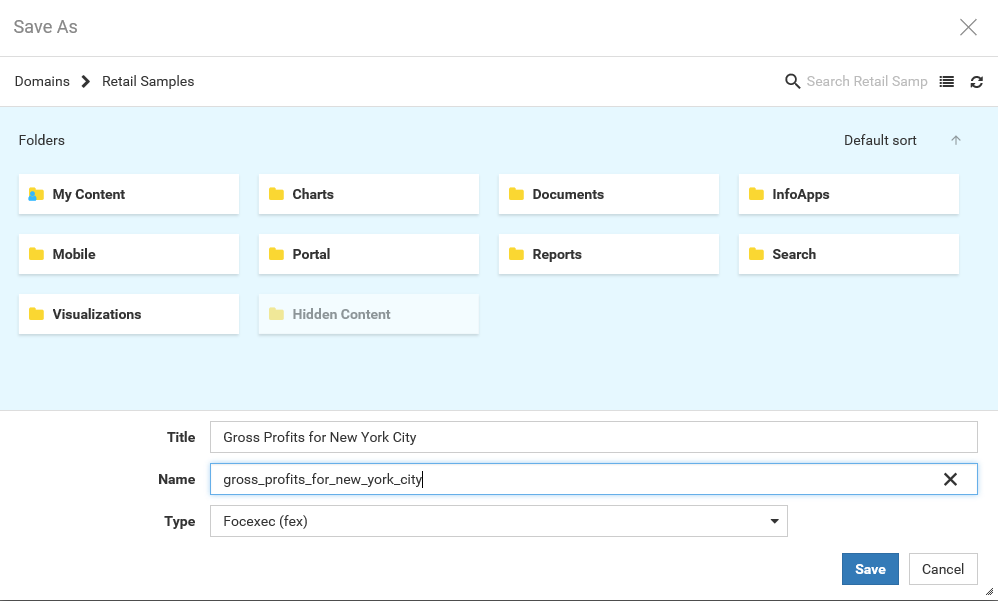Open the Visualizations folder
The height and width of the screenshot is (601, 998).
(129, 314)
